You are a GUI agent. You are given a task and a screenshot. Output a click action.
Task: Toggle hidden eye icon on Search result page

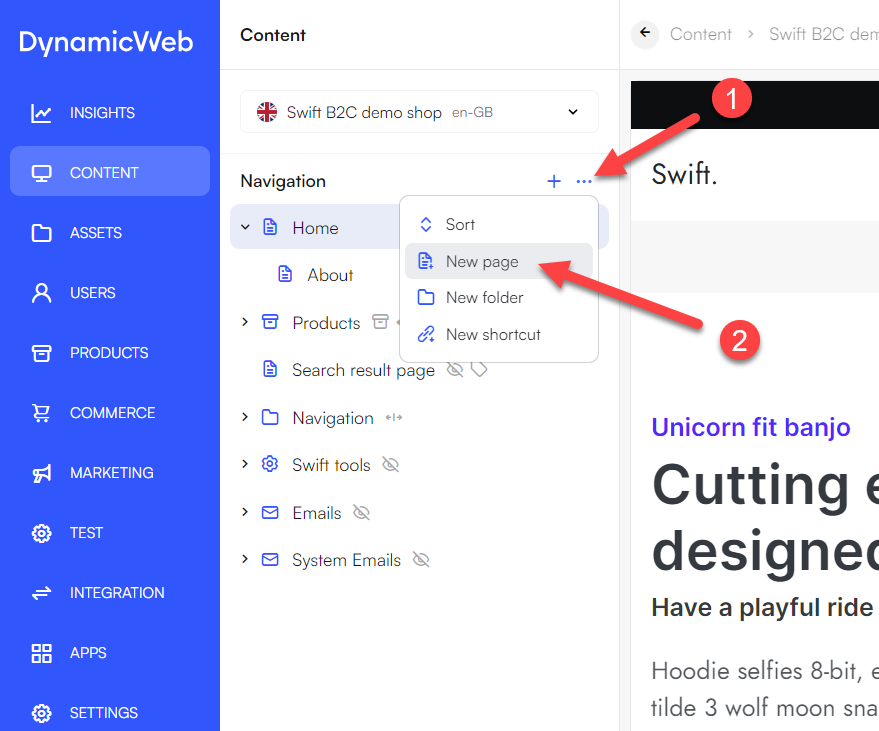[455, 370]
